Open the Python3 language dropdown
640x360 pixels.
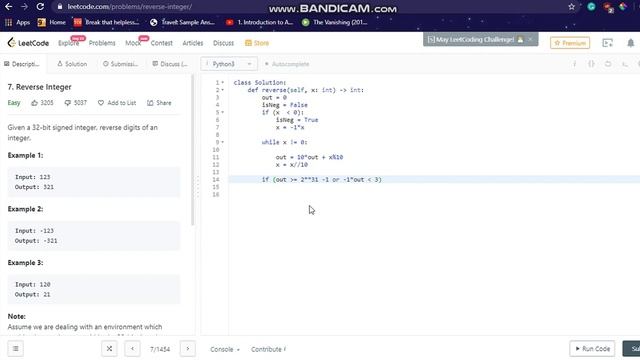[x=229, y=64]
